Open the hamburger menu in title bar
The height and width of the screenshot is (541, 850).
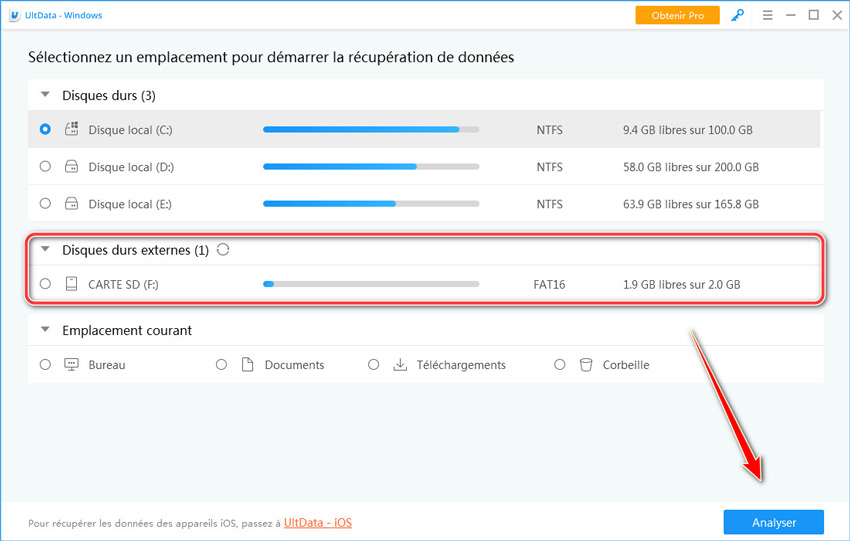click(766, 16)
